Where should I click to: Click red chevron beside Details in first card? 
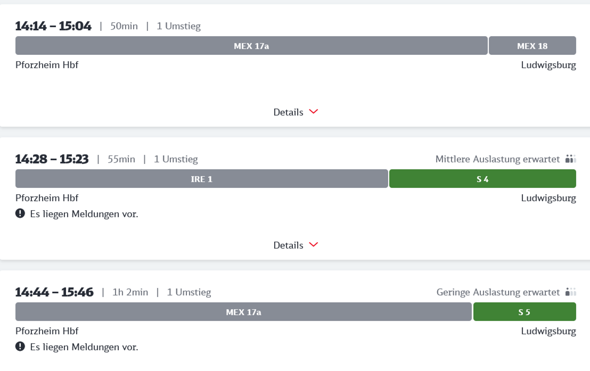(x=313, y=111)
